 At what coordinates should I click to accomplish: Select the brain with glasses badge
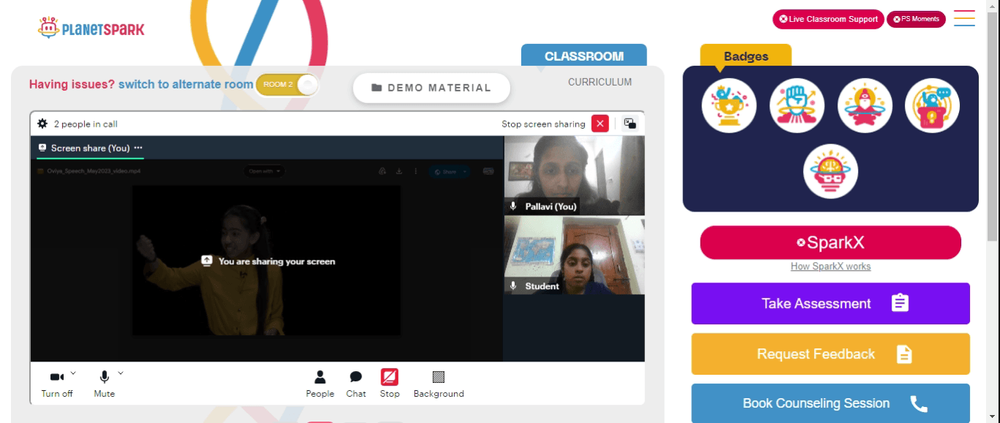[x=830, y=171]
